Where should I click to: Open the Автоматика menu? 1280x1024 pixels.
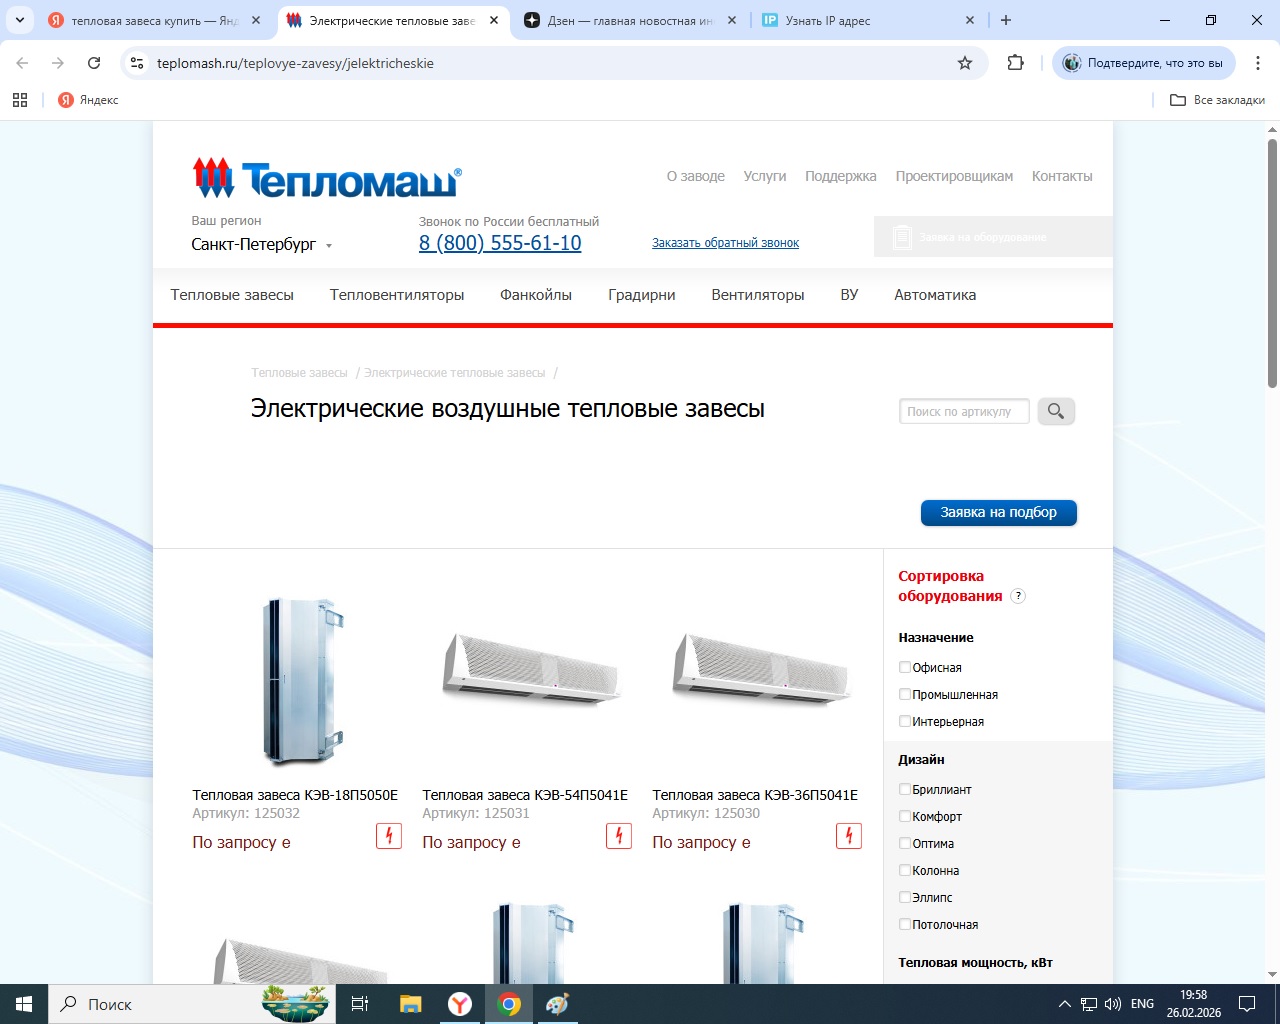(x=935, y=295)
